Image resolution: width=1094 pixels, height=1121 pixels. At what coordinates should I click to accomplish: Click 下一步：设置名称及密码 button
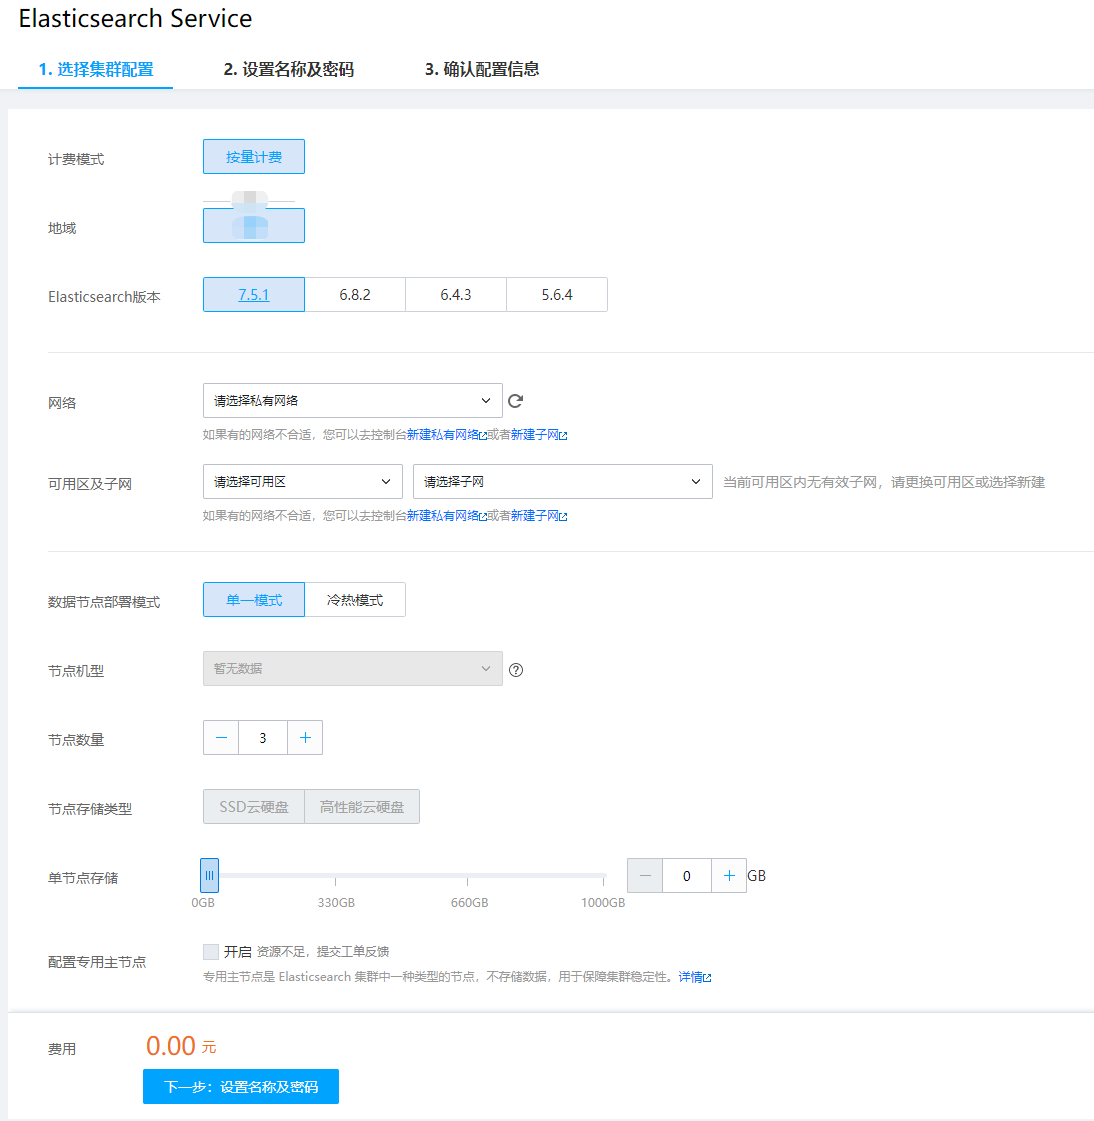coord(241,1087)
